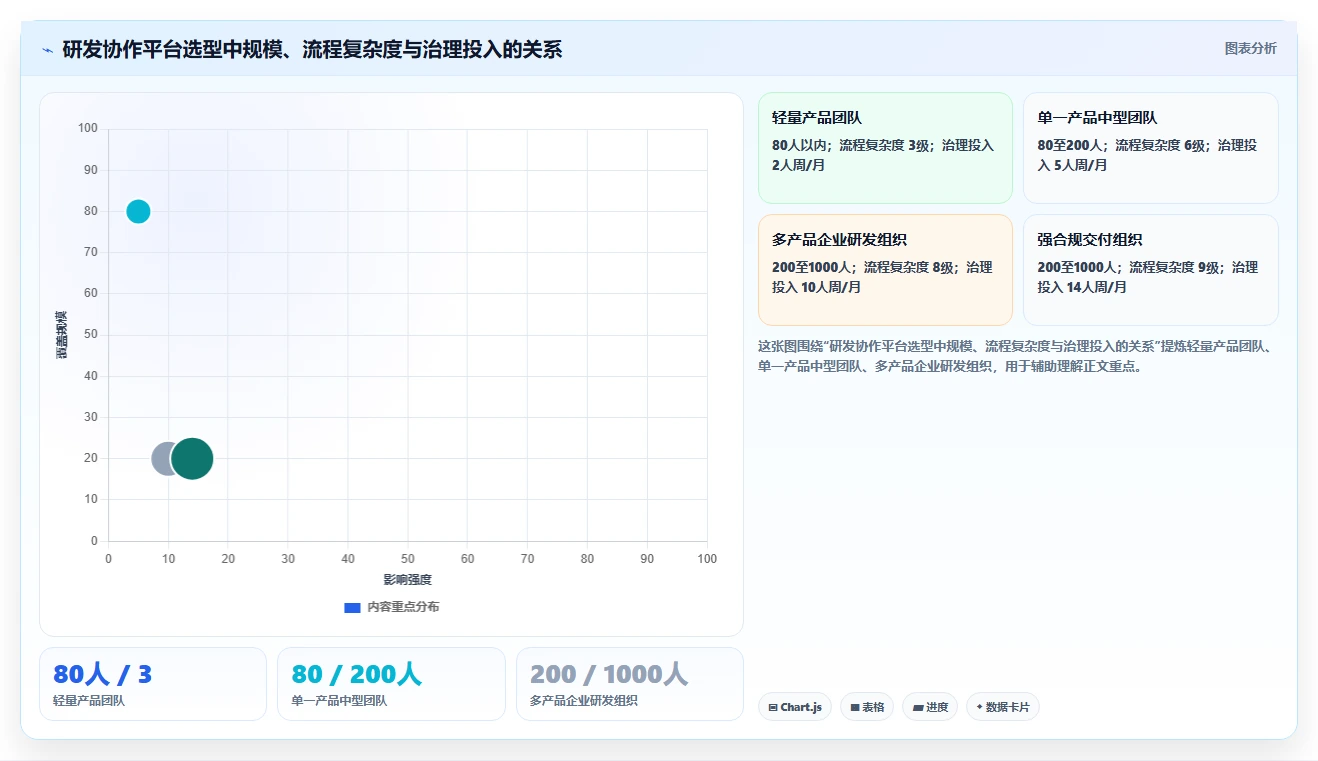Click the 80 / 200人 stat card
Screen dimensions: 1318x761
(x=391, y=684)
